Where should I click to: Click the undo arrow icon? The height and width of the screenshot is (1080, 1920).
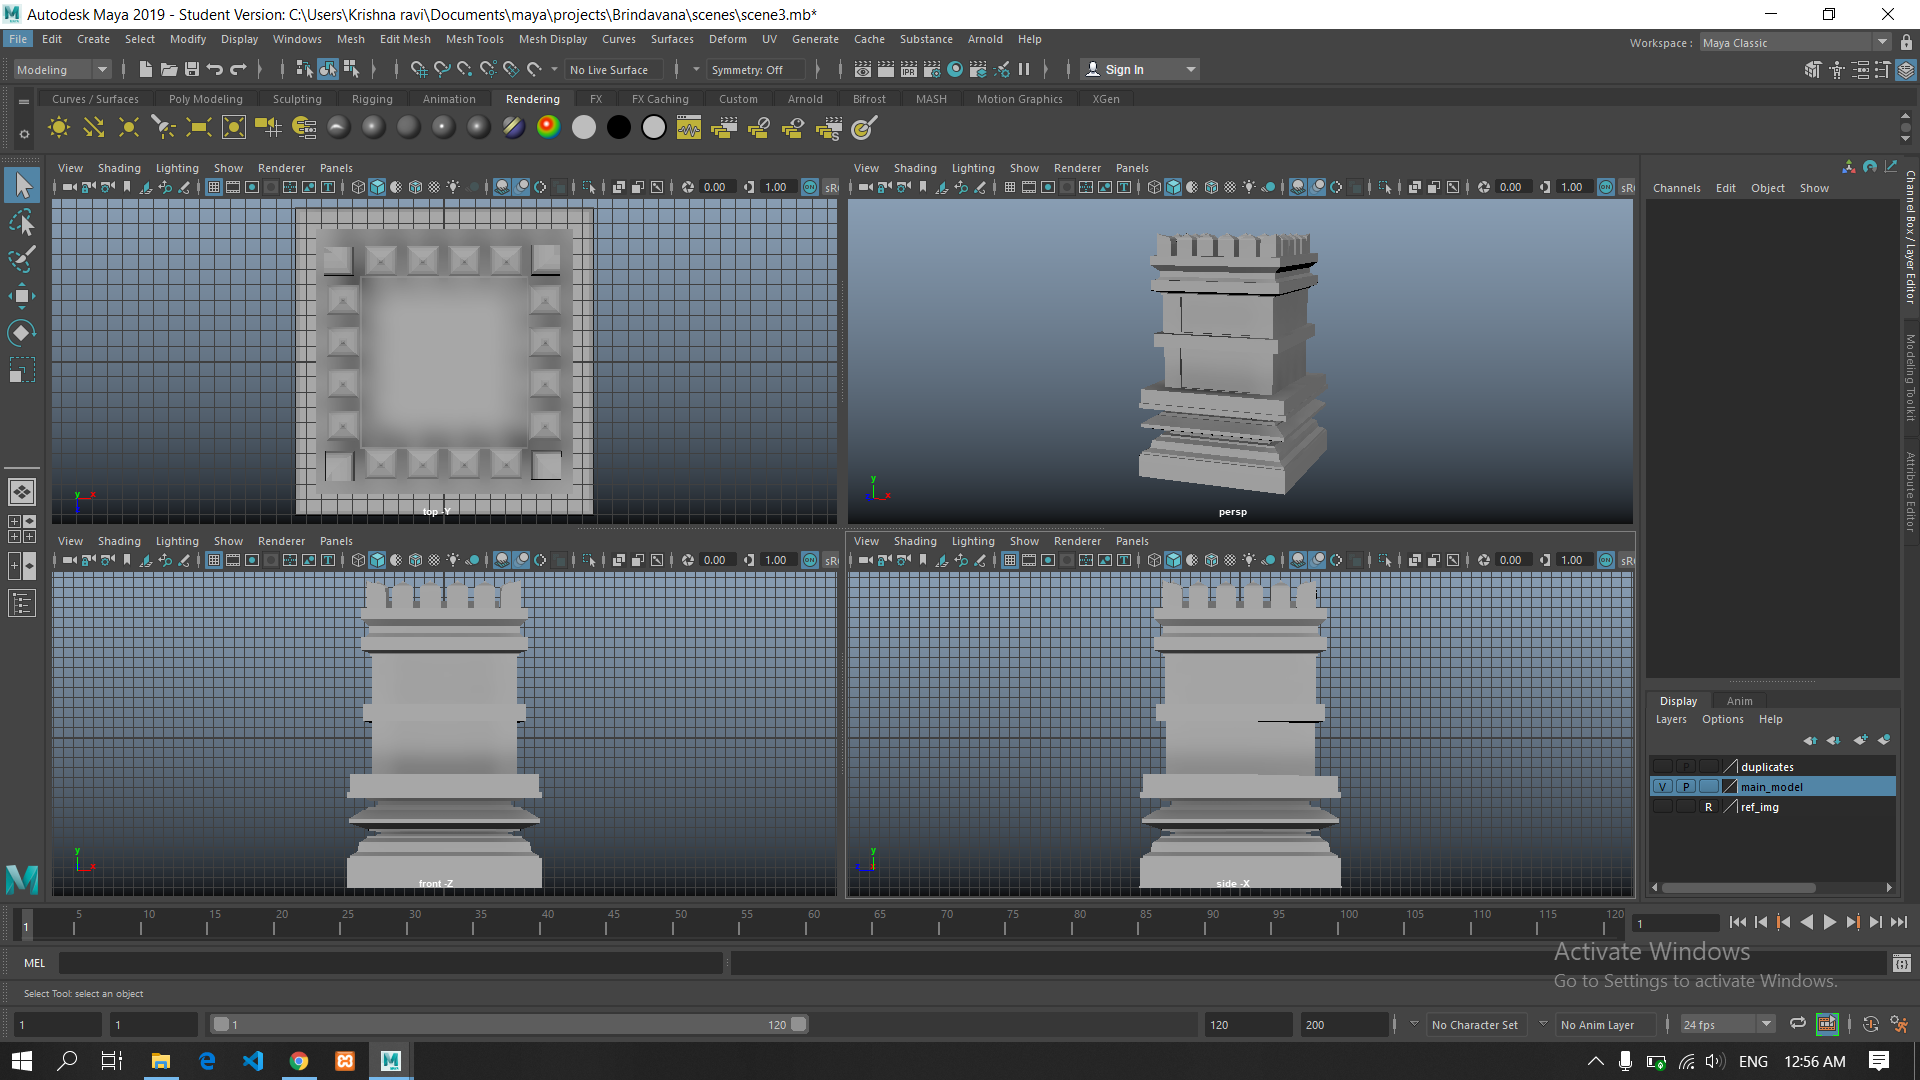pos(215,69)
